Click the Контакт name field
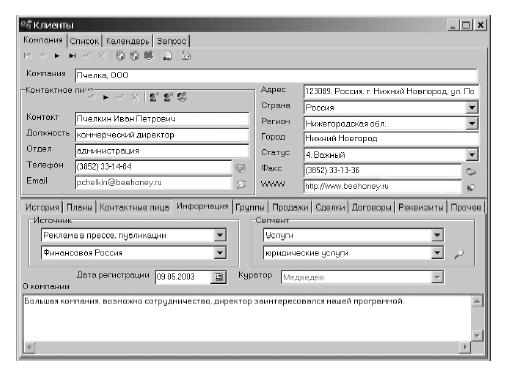This screenshot has width=505, height=371. coord(162,119)
